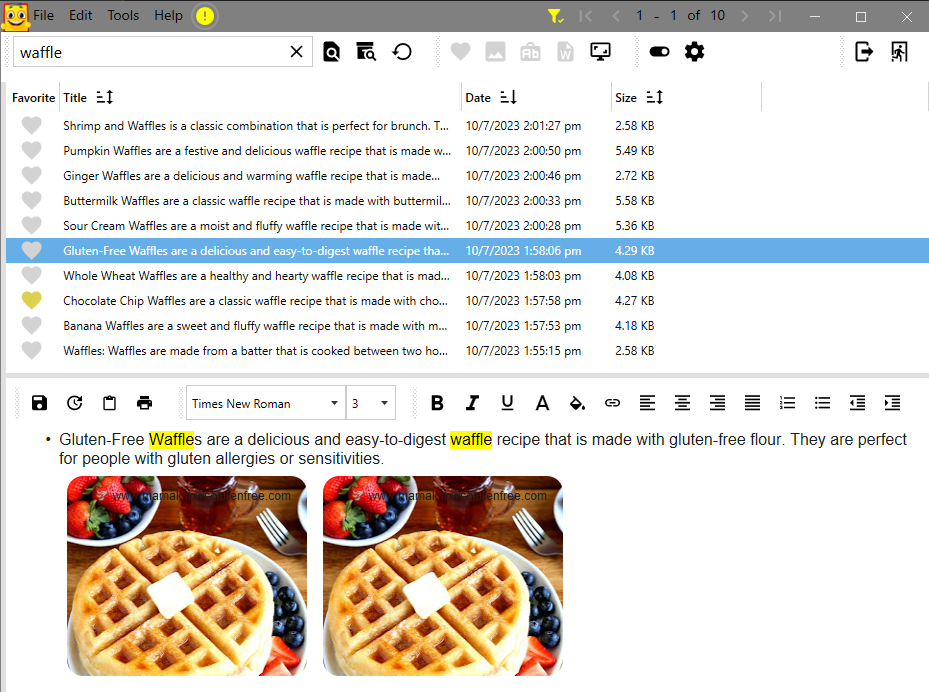The image size is (929, 692).
Task: Open the Edit menu
Action: coord(81,15)
